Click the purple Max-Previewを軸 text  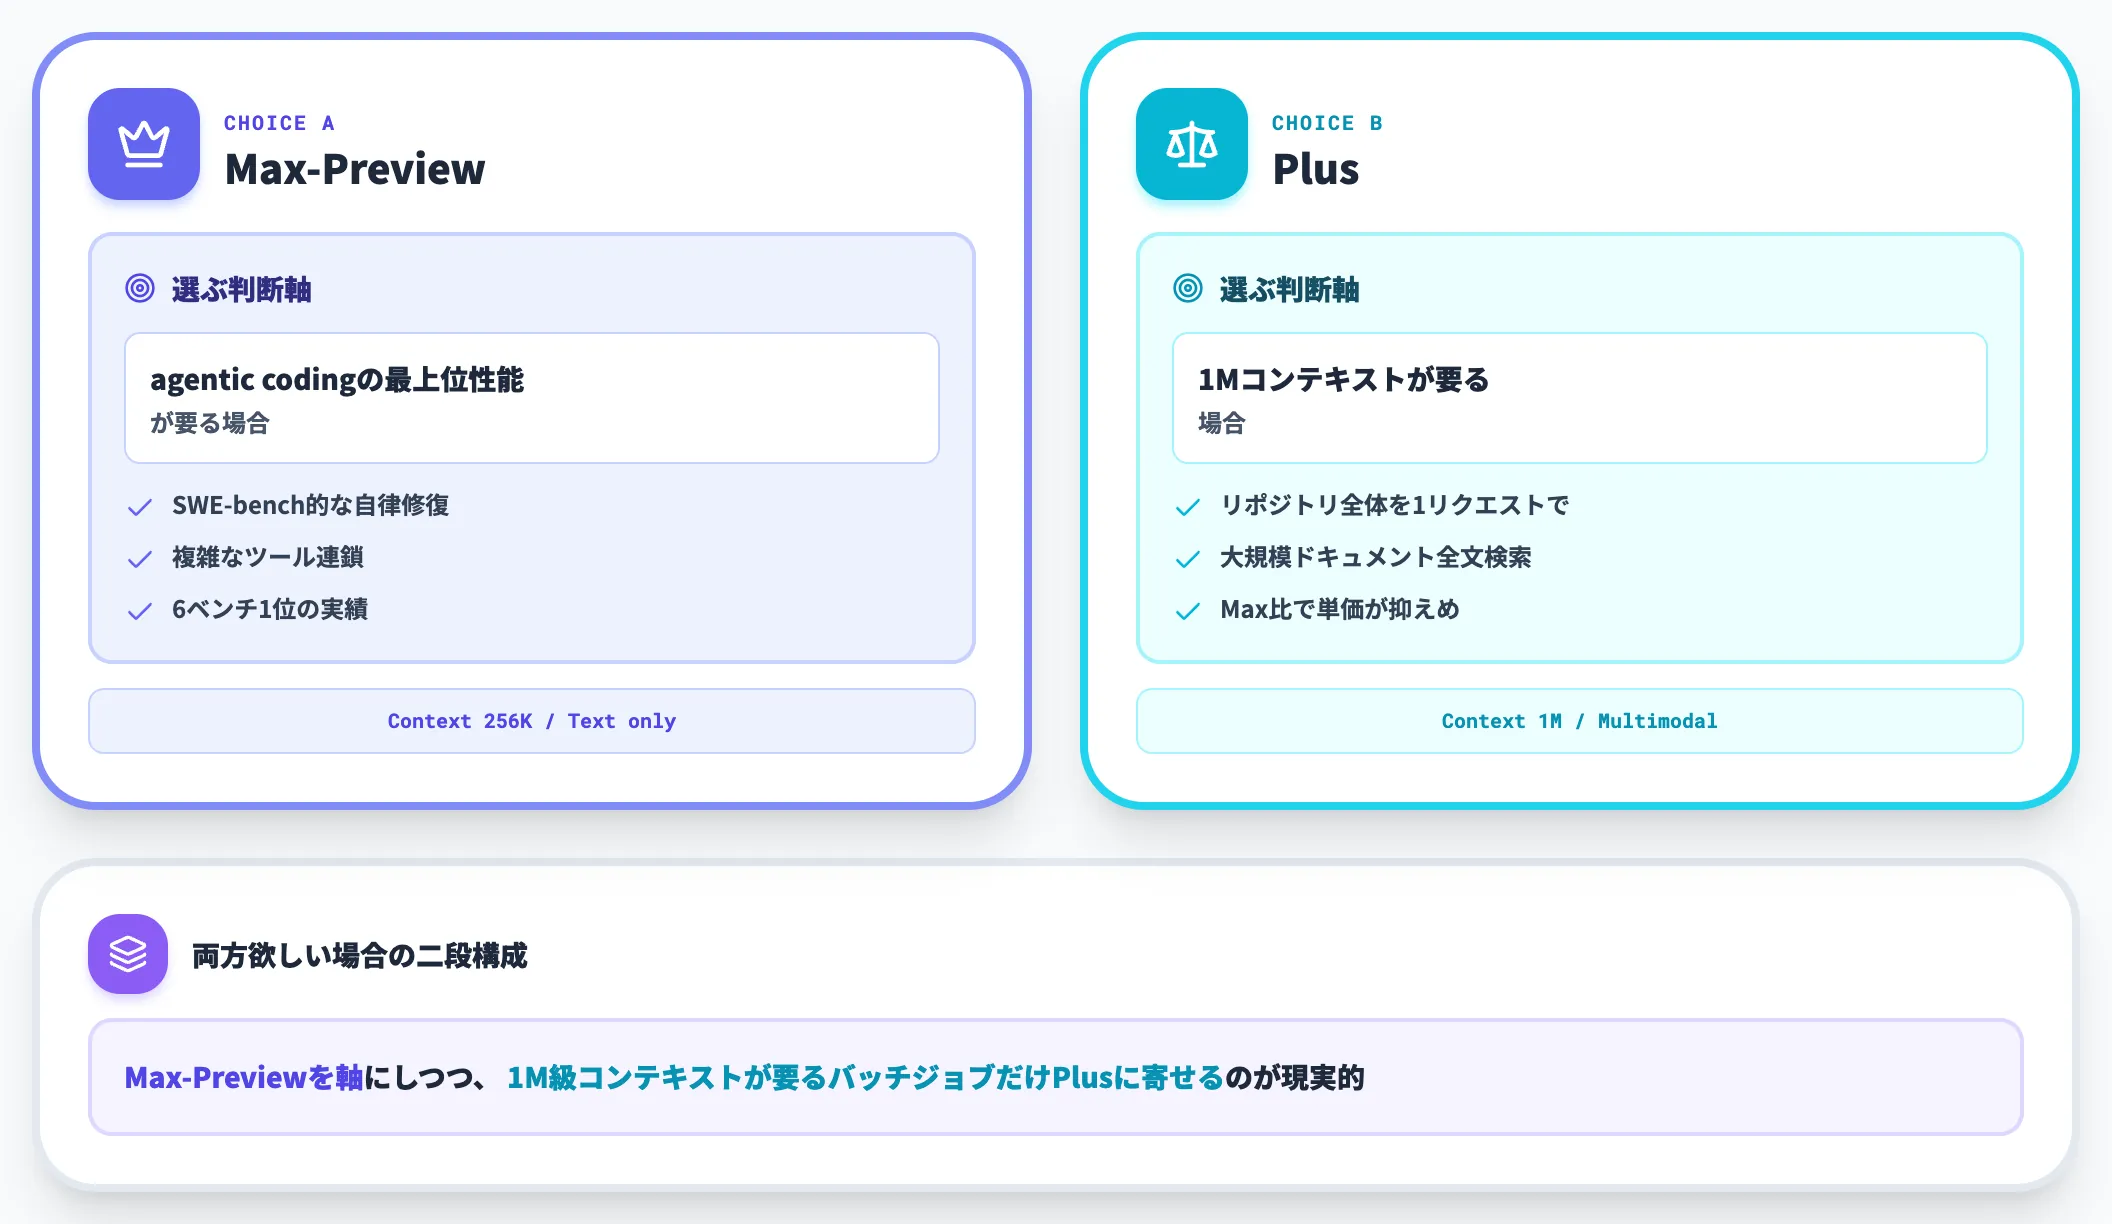(x=243, y=1077)
